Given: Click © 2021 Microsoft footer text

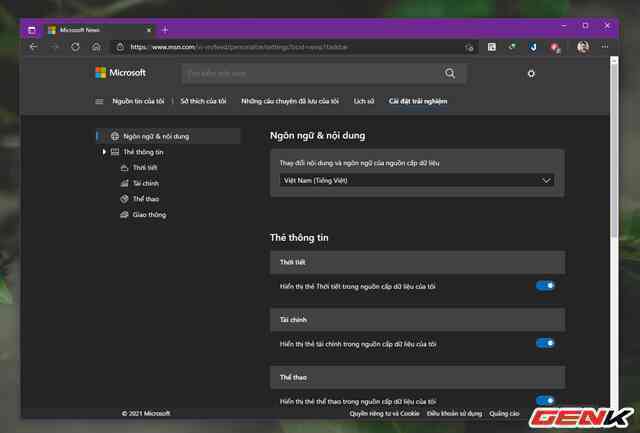Looking at the screenshot, I should pyautogui.click(x=146, y=413).
